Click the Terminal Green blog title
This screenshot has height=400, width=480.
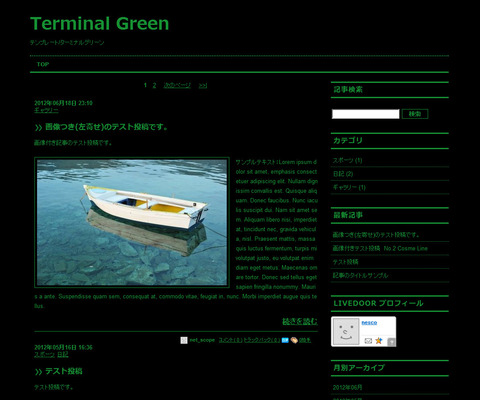coord(100,24)
